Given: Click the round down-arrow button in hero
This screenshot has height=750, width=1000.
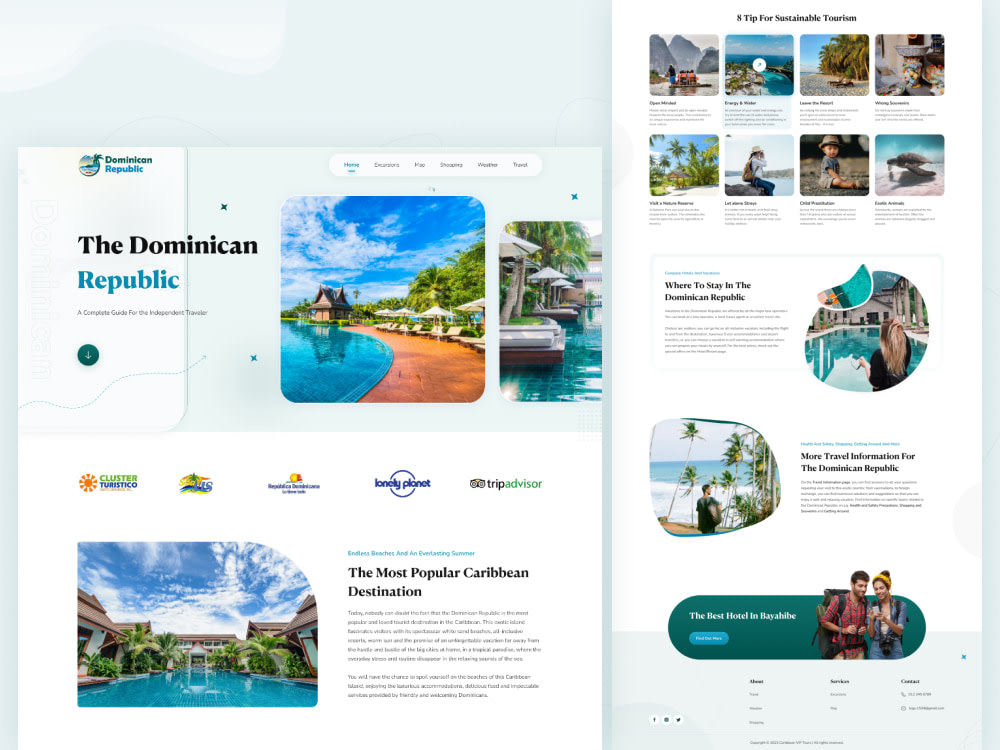Looking at the screenshot, I should tap(88, 355).
